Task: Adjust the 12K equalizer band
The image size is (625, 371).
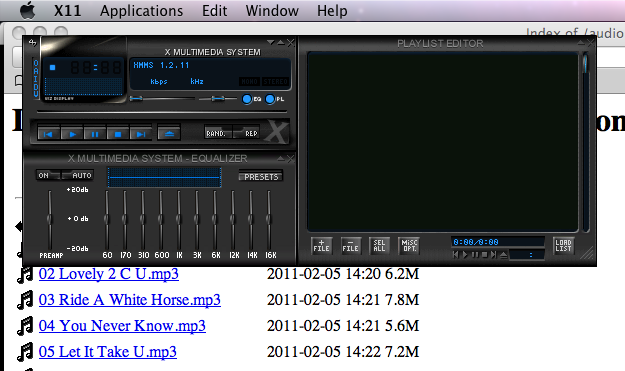Action: point(233,219)
